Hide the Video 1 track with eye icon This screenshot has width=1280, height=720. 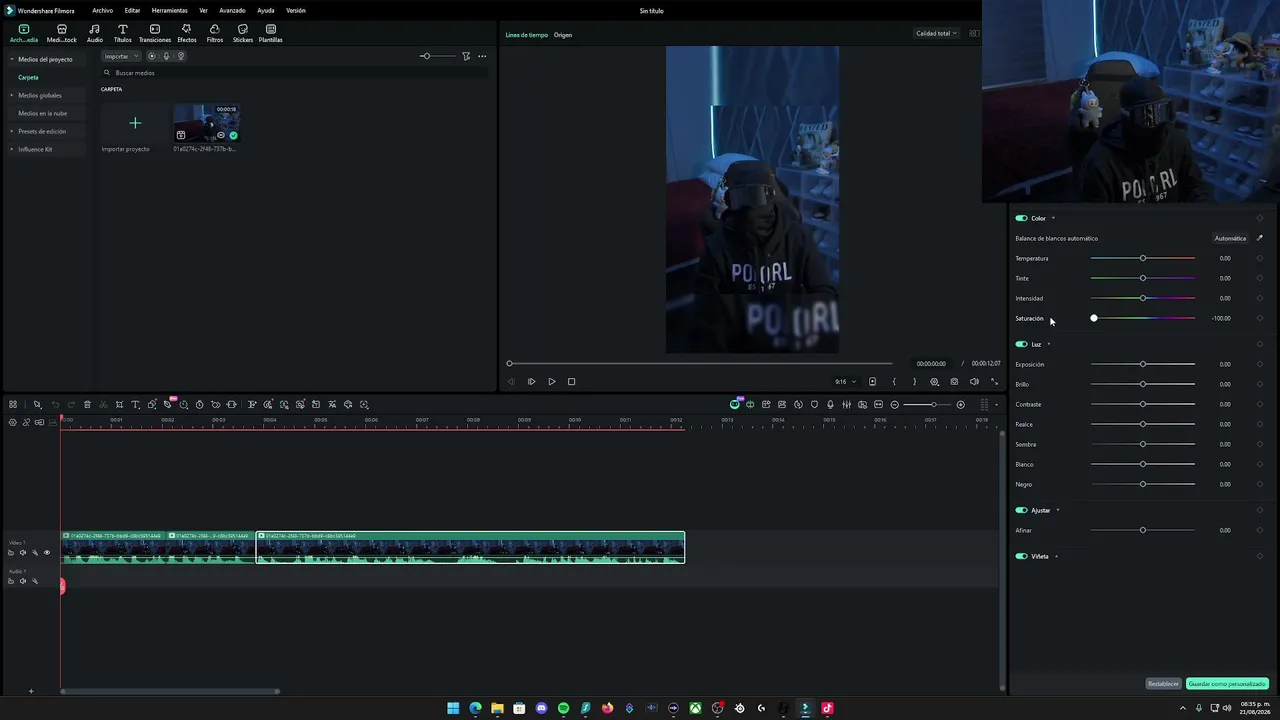pos(46,552)
